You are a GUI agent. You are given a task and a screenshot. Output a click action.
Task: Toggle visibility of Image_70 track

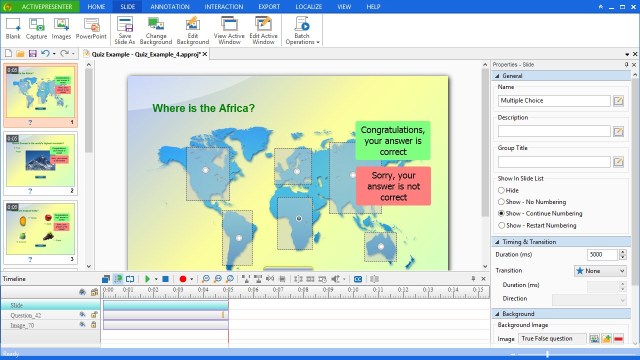point(82,325)
